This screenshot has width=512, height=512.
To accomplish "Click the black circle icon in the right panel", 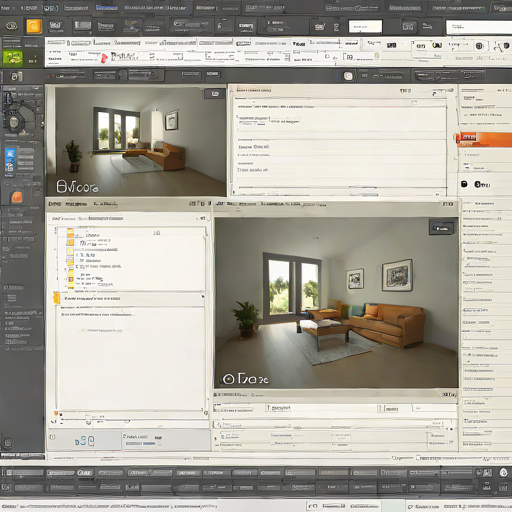I will (464, 184).
